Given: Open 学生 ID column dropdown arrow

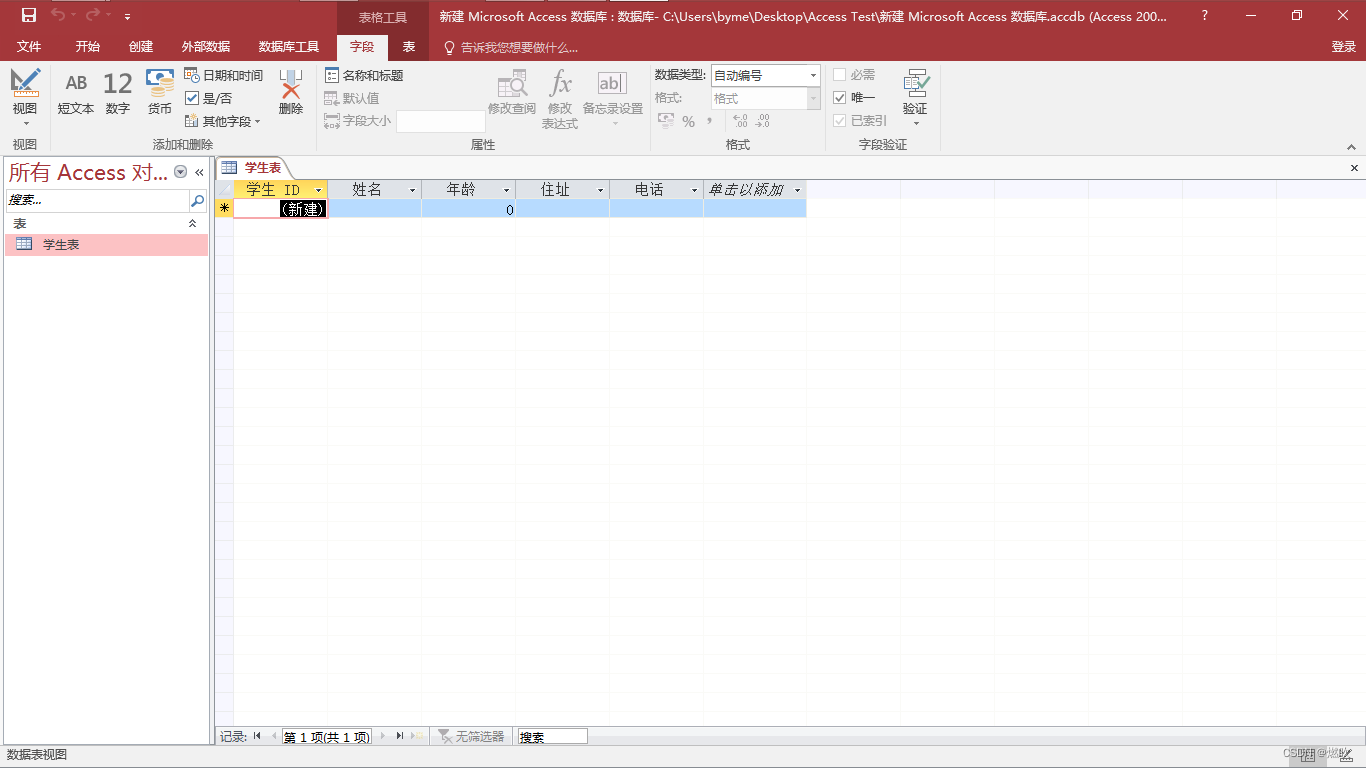Looking at the screenshot, I should [x=319, y=190].
